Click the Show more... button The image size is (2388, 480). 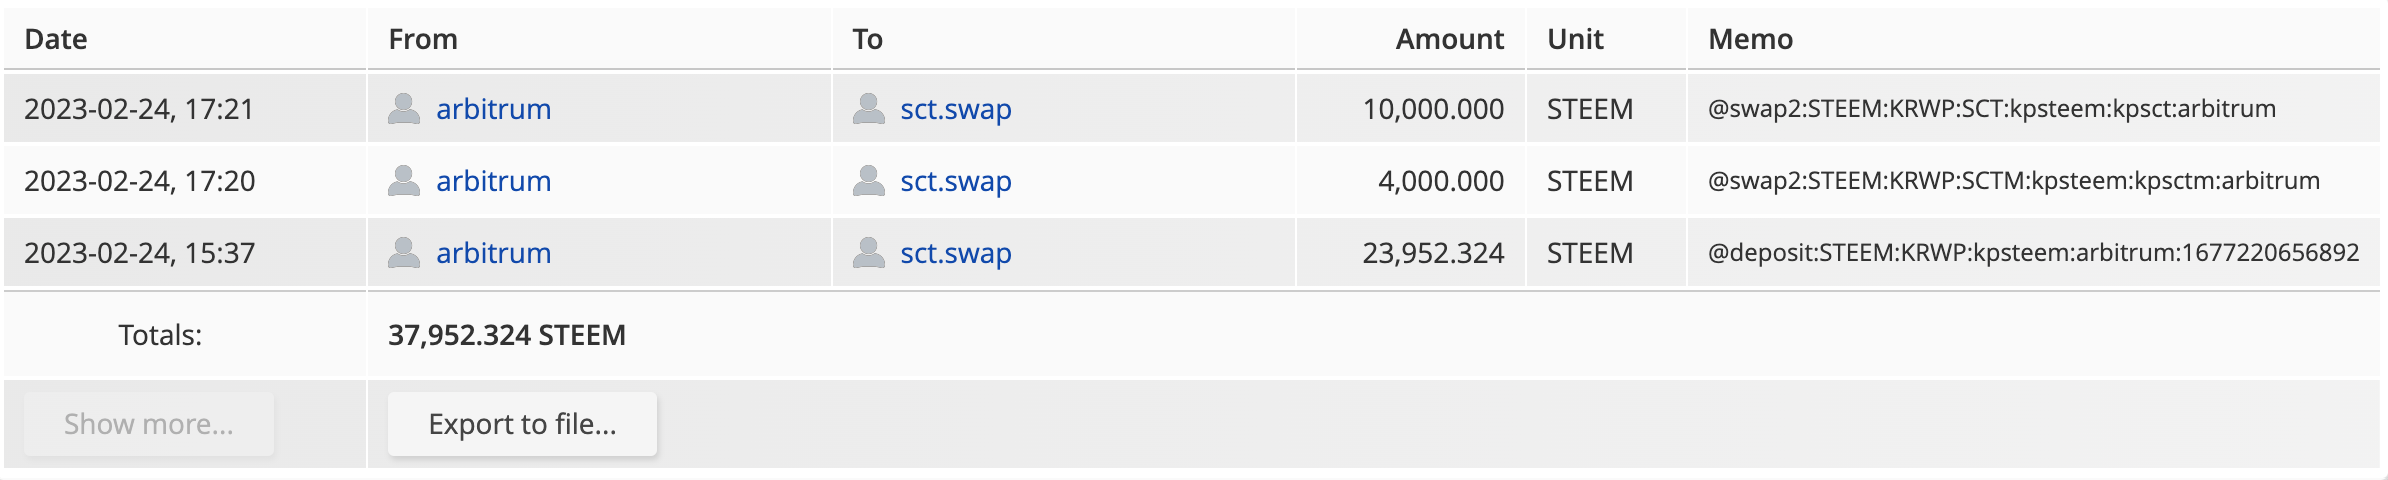149,424
